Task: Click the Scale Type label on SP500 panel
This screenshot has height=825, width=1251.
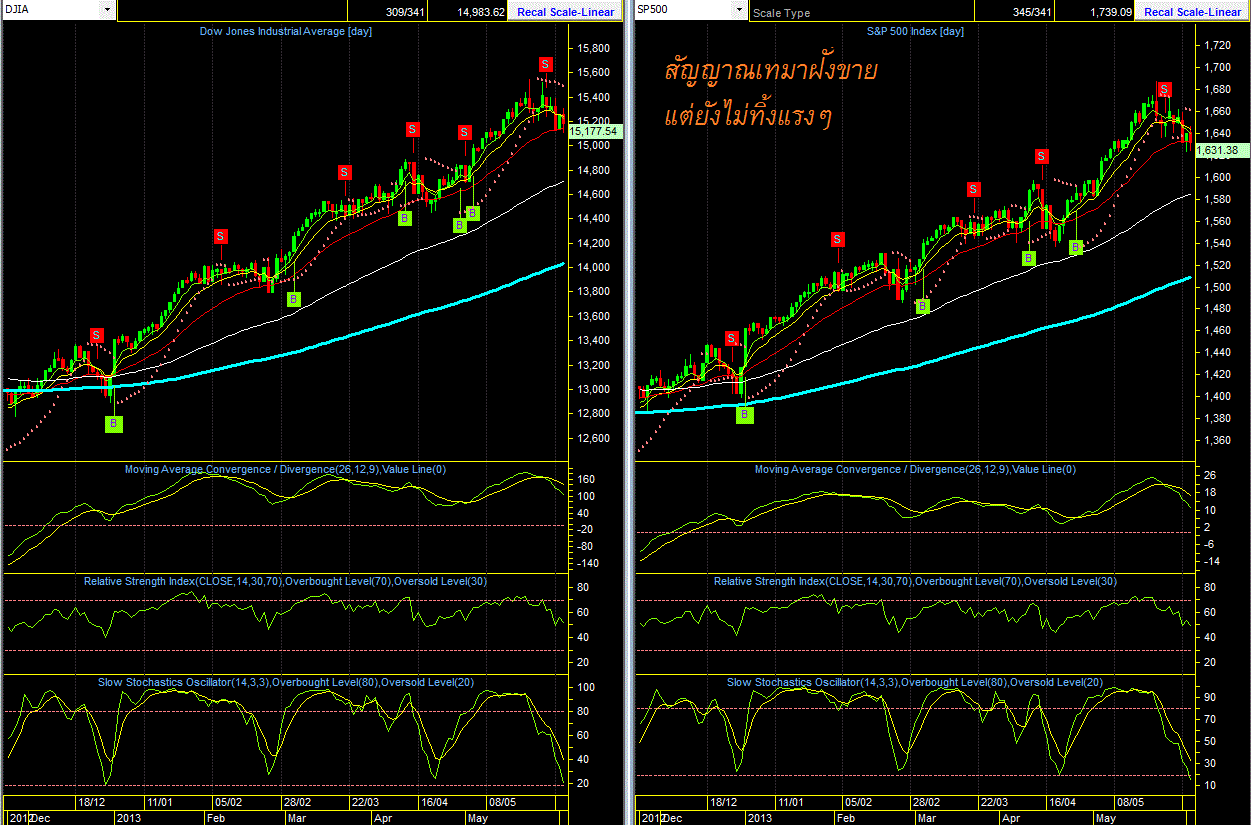Action: pos(782,13)
